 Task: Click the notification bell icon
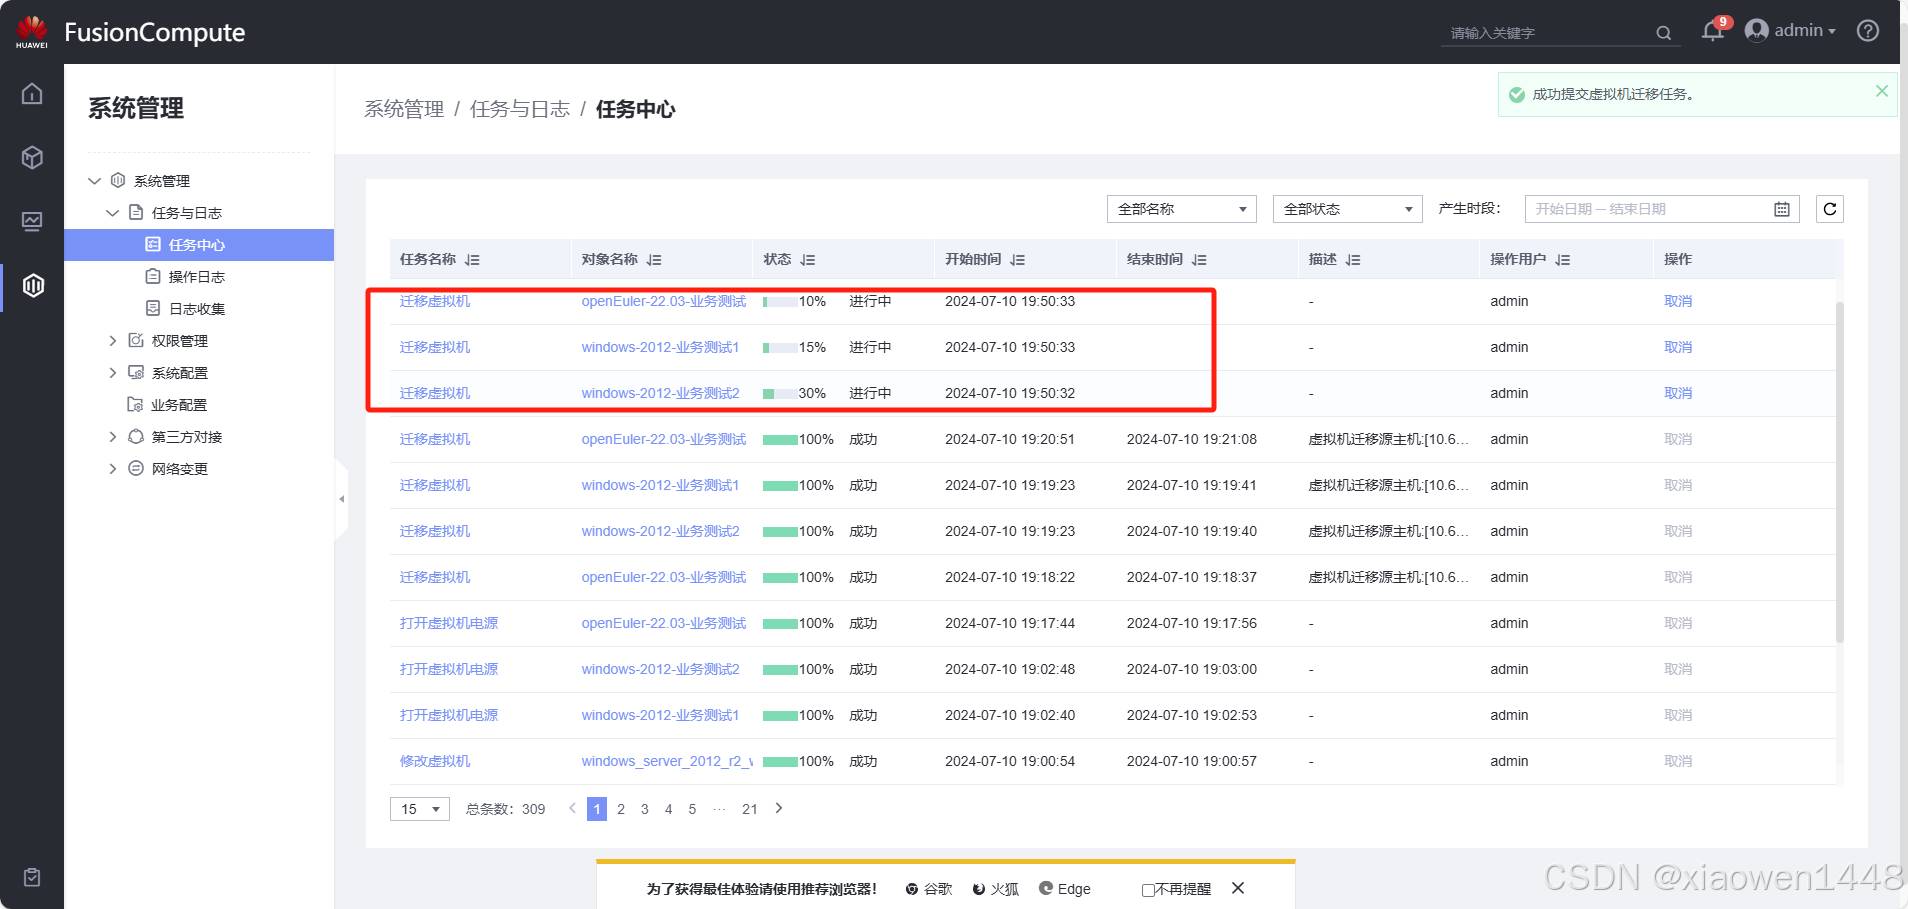[1712, 32]
